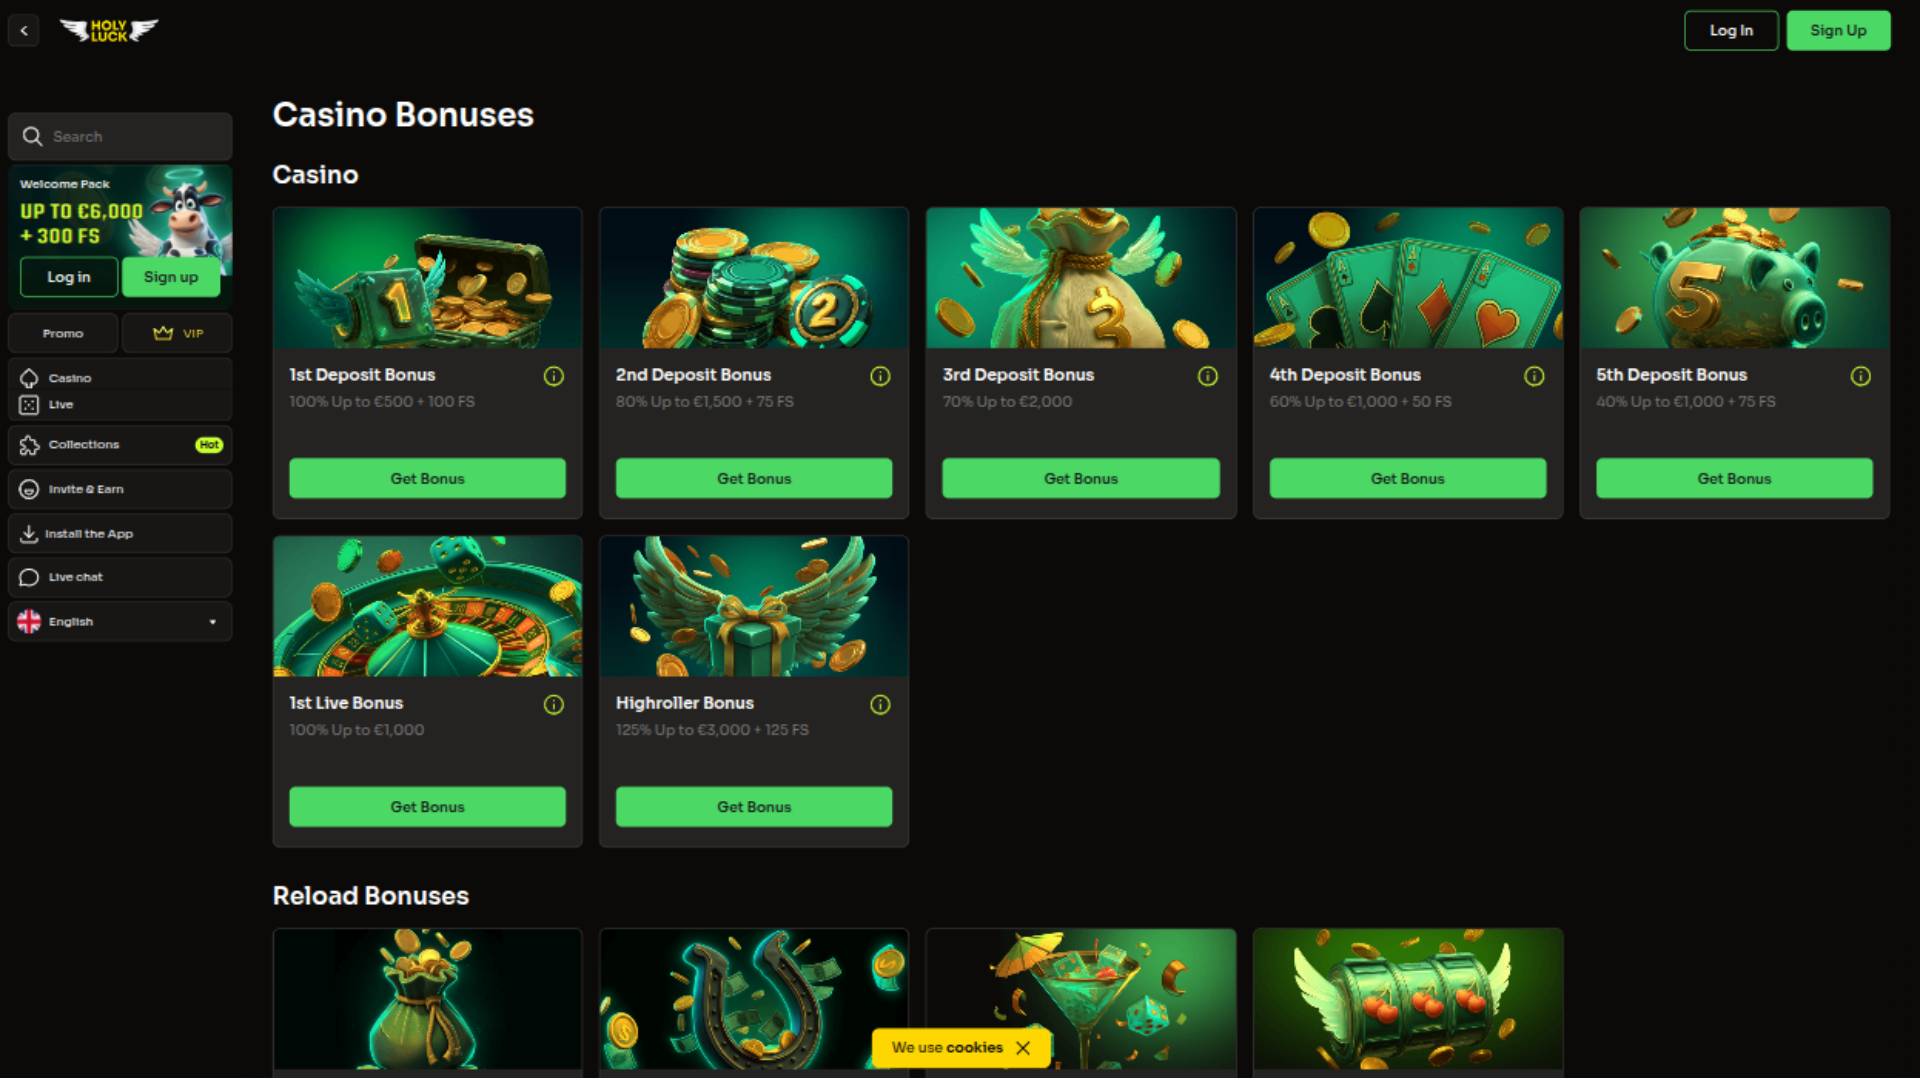Image resolution: width=1920 pixels, height=1080 pixels.
Task: Click the info icon on 5th Deposit Bonus
Action: tap(1860, 376)
